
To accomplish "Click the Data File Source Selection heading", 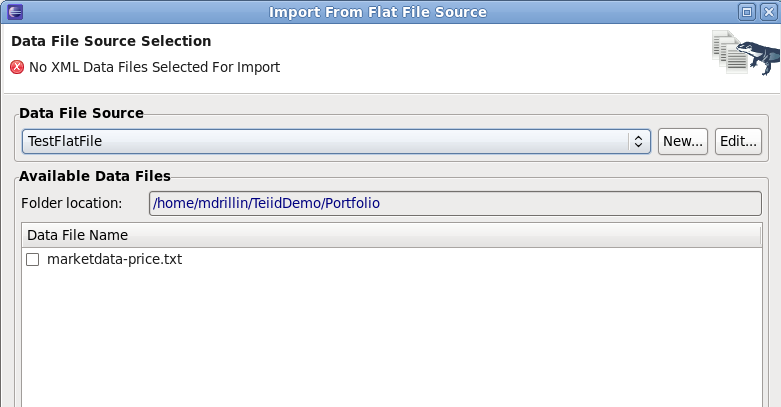I will (x=111, y=42).
